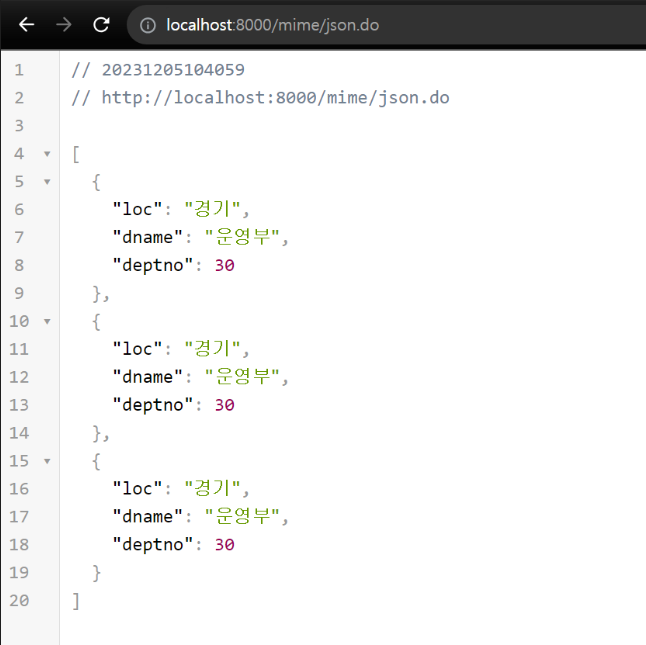Collapse the second object on line 10
Image resolution: width=646 pixels, height=645 pixels.
coord(47,322)
